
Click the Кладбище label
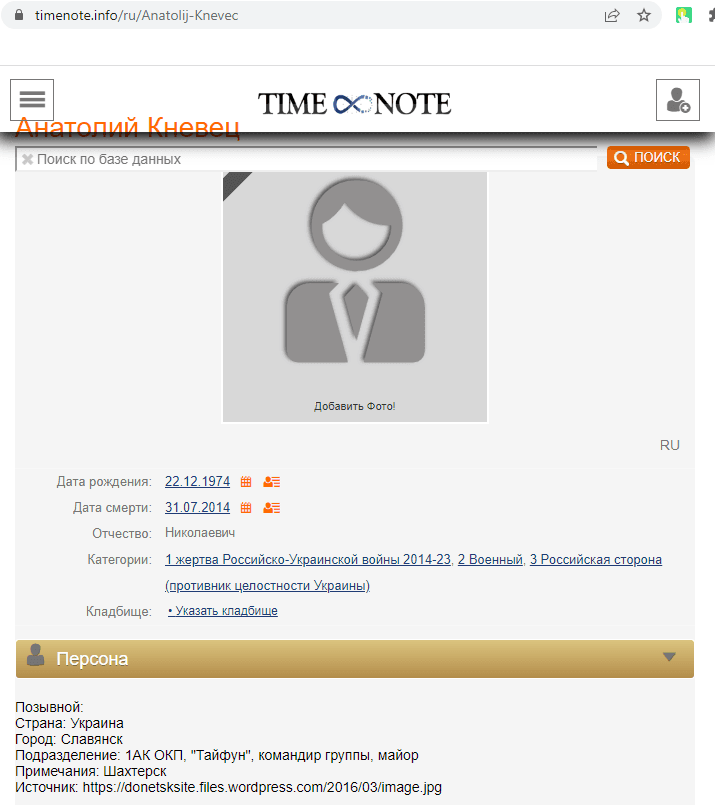119,611
